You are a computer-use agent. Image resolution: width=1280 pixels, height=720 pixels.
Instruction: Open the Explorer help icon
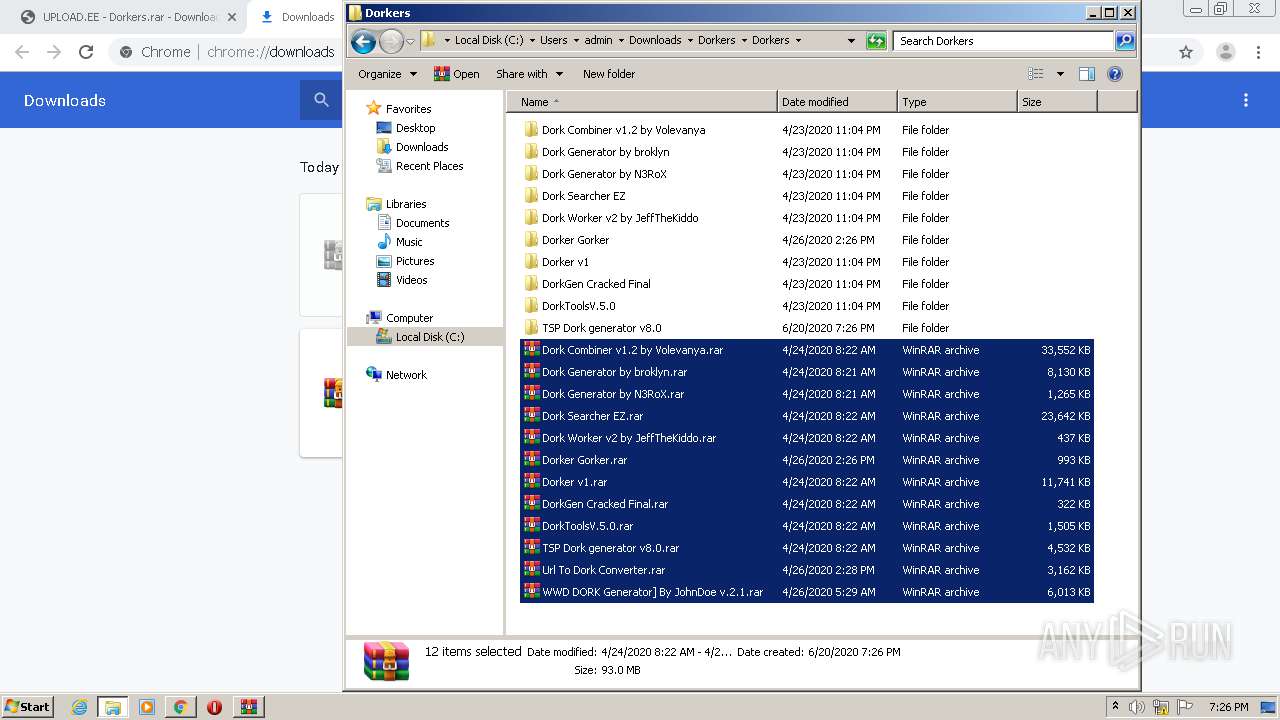pyautogui.click(x=1115, y=74)
